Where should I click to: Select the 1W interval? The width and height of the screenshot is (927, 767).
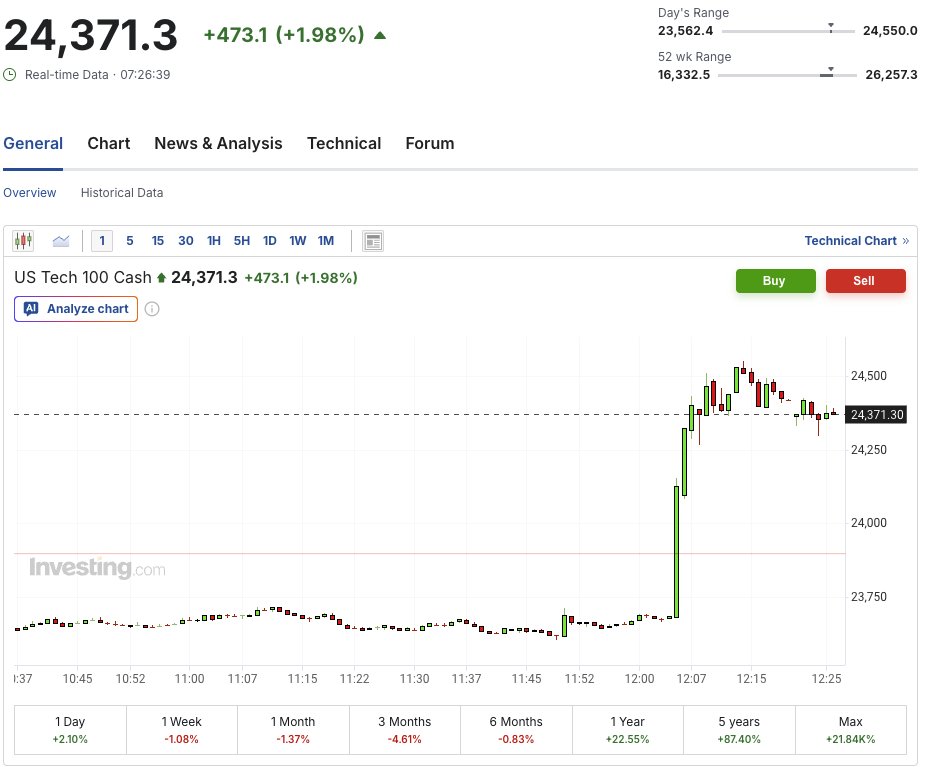coord(297,241)
